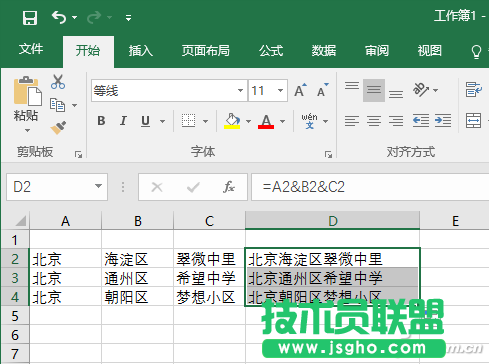
Task: Apply the red font color swatch
Action: pos(266,121)
